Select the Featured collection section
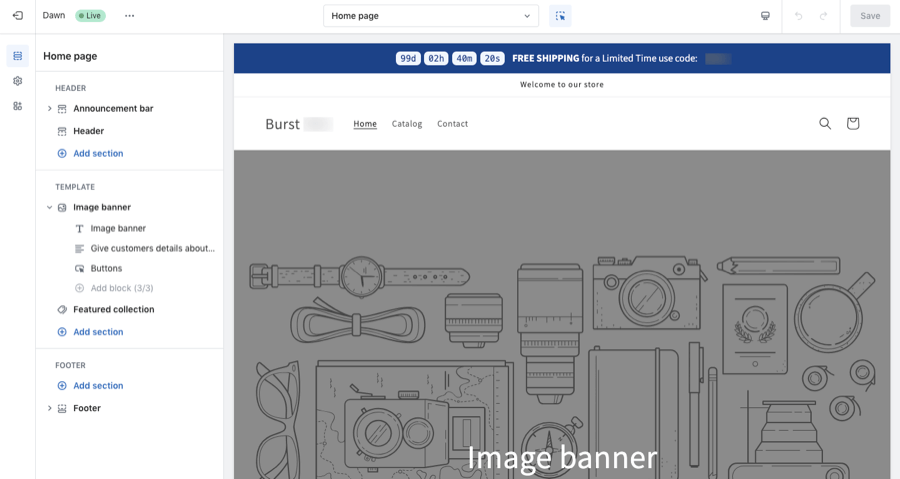Viewport: 900px width, 479px height. [113, 310]
